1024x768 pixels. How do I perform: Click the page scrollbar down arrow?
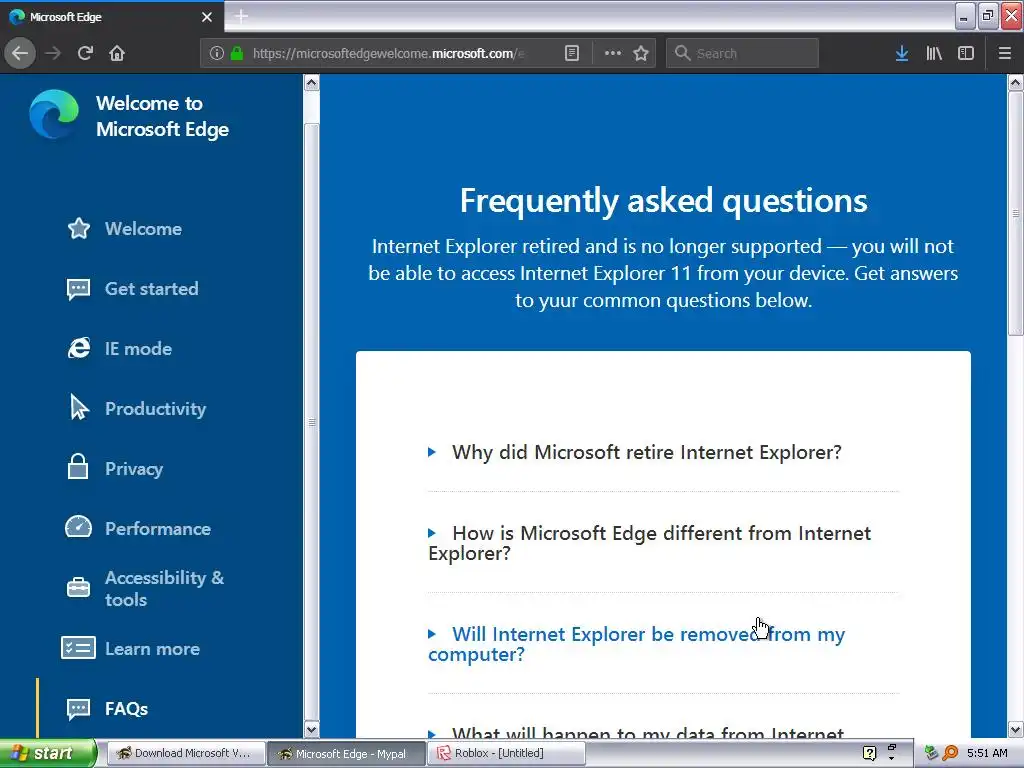(x=1016, y=729)
